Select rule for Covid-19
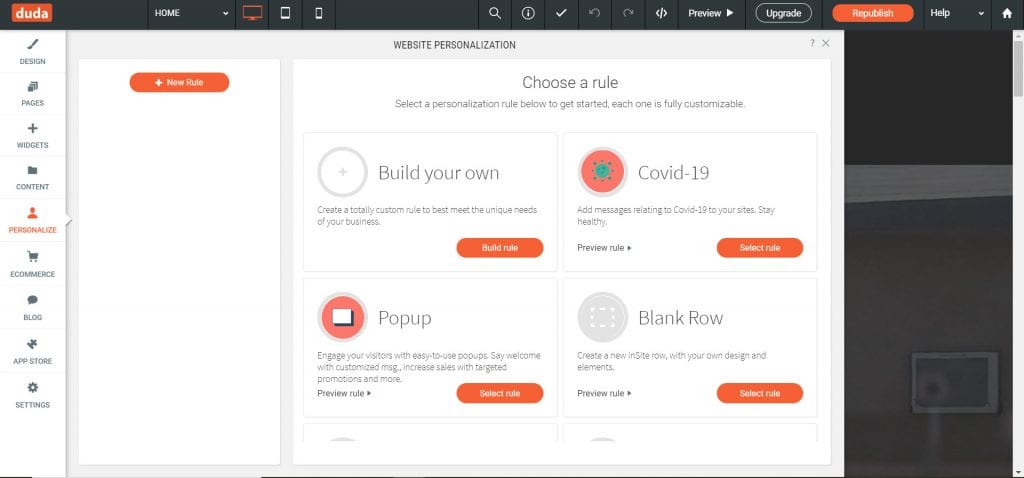This screenshot has height=478, width=1024. (x=760, y=248)
